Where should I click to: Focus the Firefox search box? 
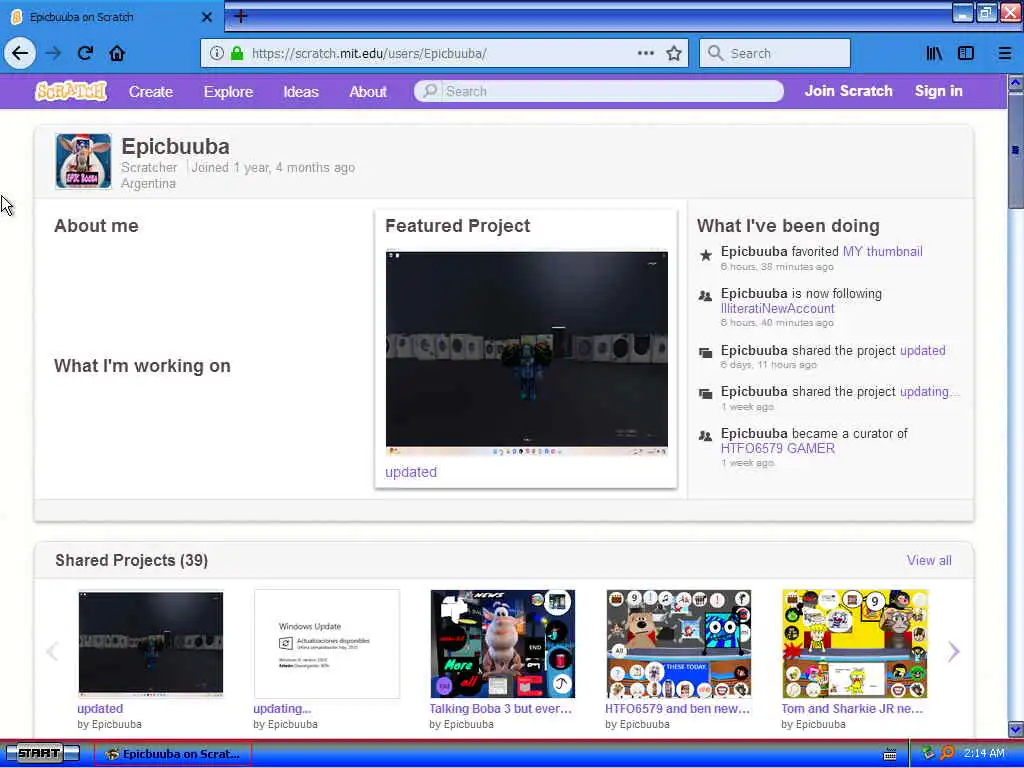(775, 54)
